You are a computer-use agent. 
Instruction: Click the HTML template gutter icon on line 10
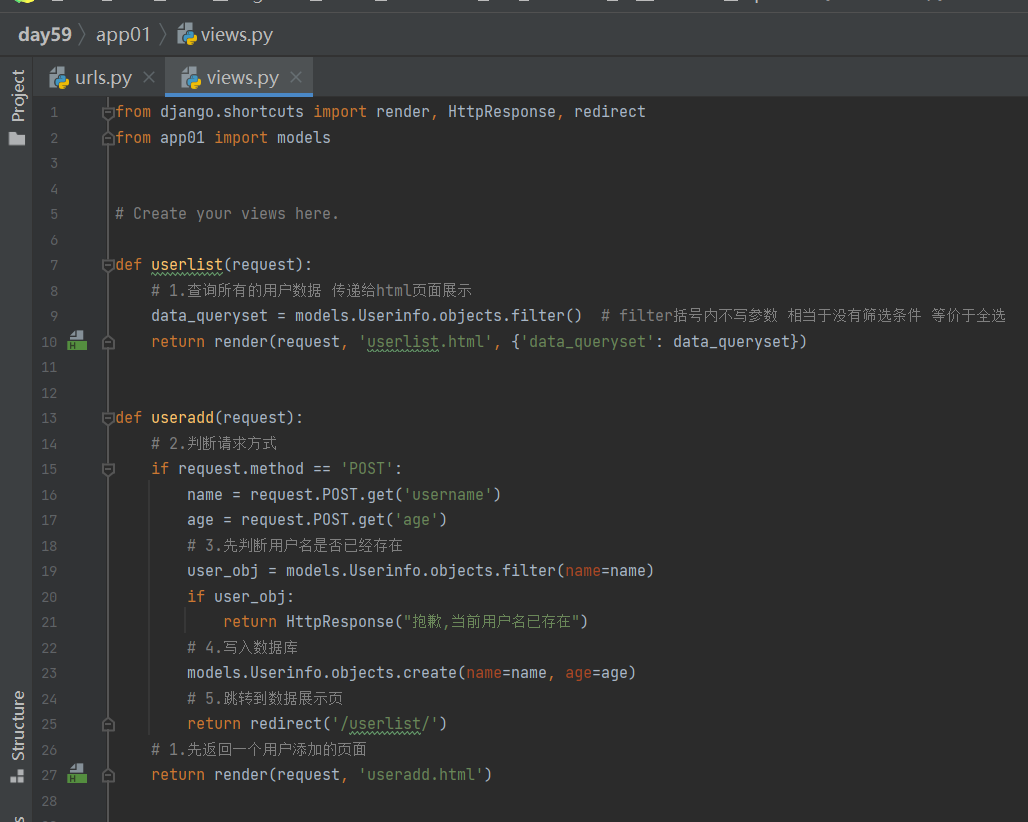coord(77,341)
